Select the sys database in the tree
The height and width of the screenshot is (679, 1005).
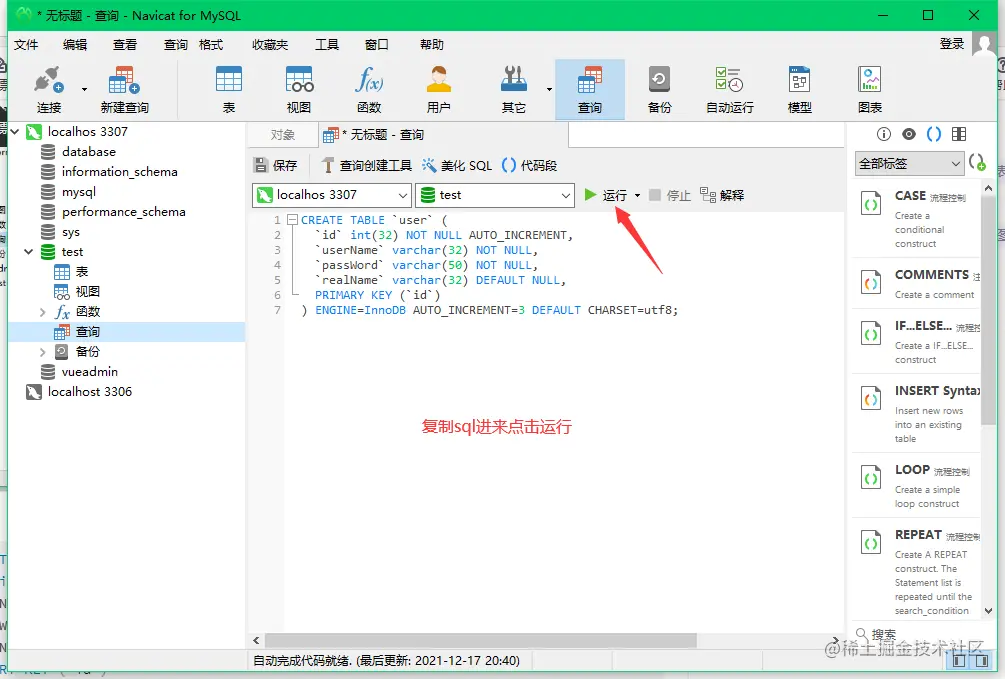(x=71, y=231)
